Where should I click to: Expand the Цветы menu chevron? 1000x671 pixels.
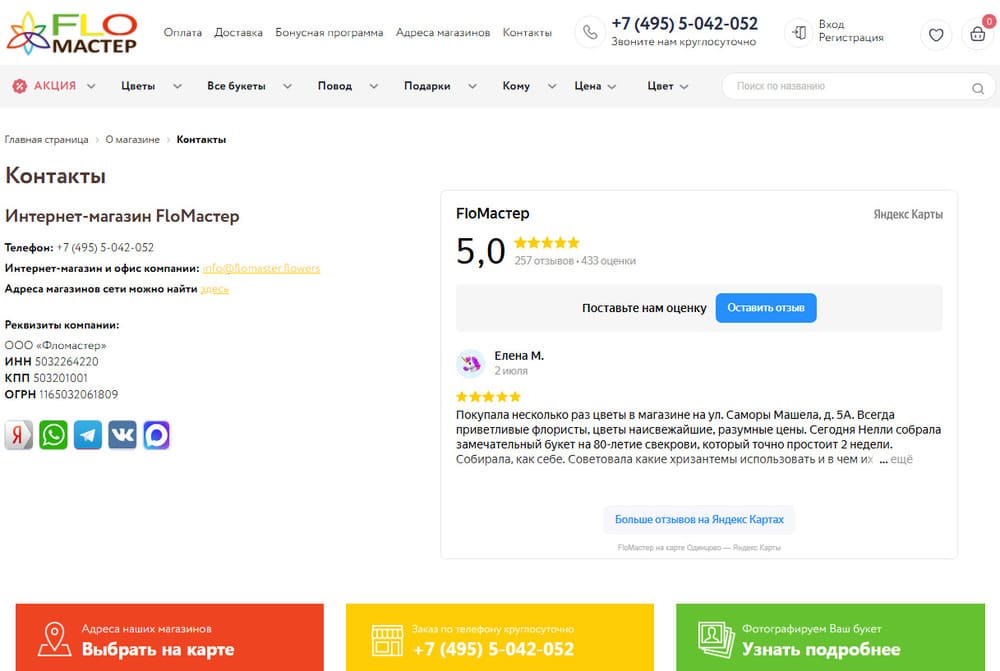177,86
